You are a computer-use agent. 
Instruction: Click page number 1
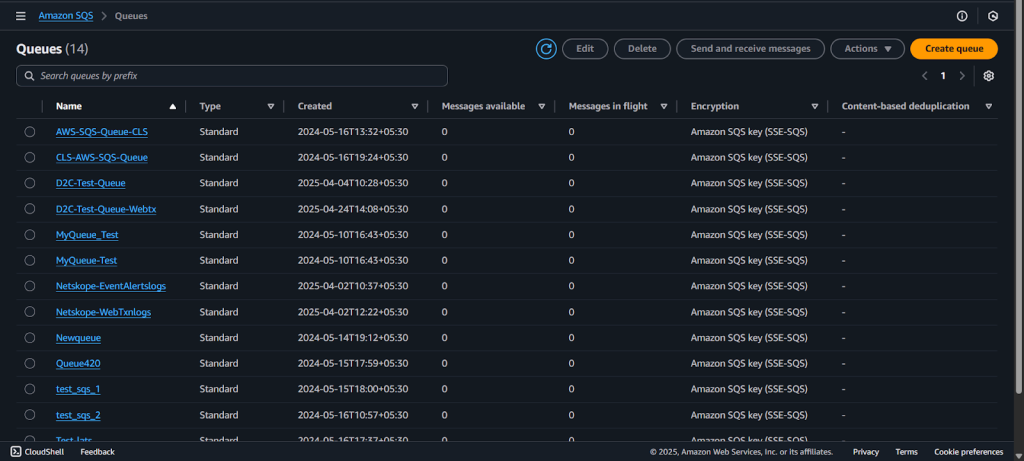[x=943, y=76]
